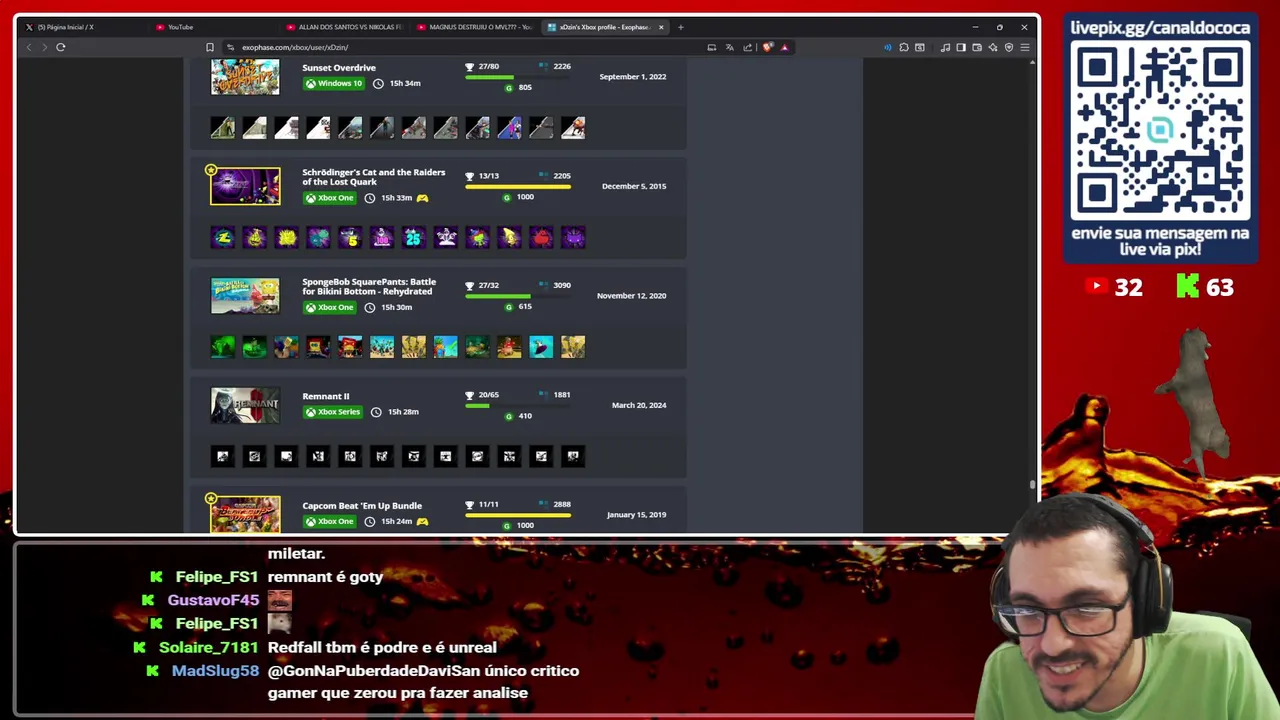Open Leo AI sparkle icon
The width and height of the screenshot is (1280, 720).
[x=993, y=47]
